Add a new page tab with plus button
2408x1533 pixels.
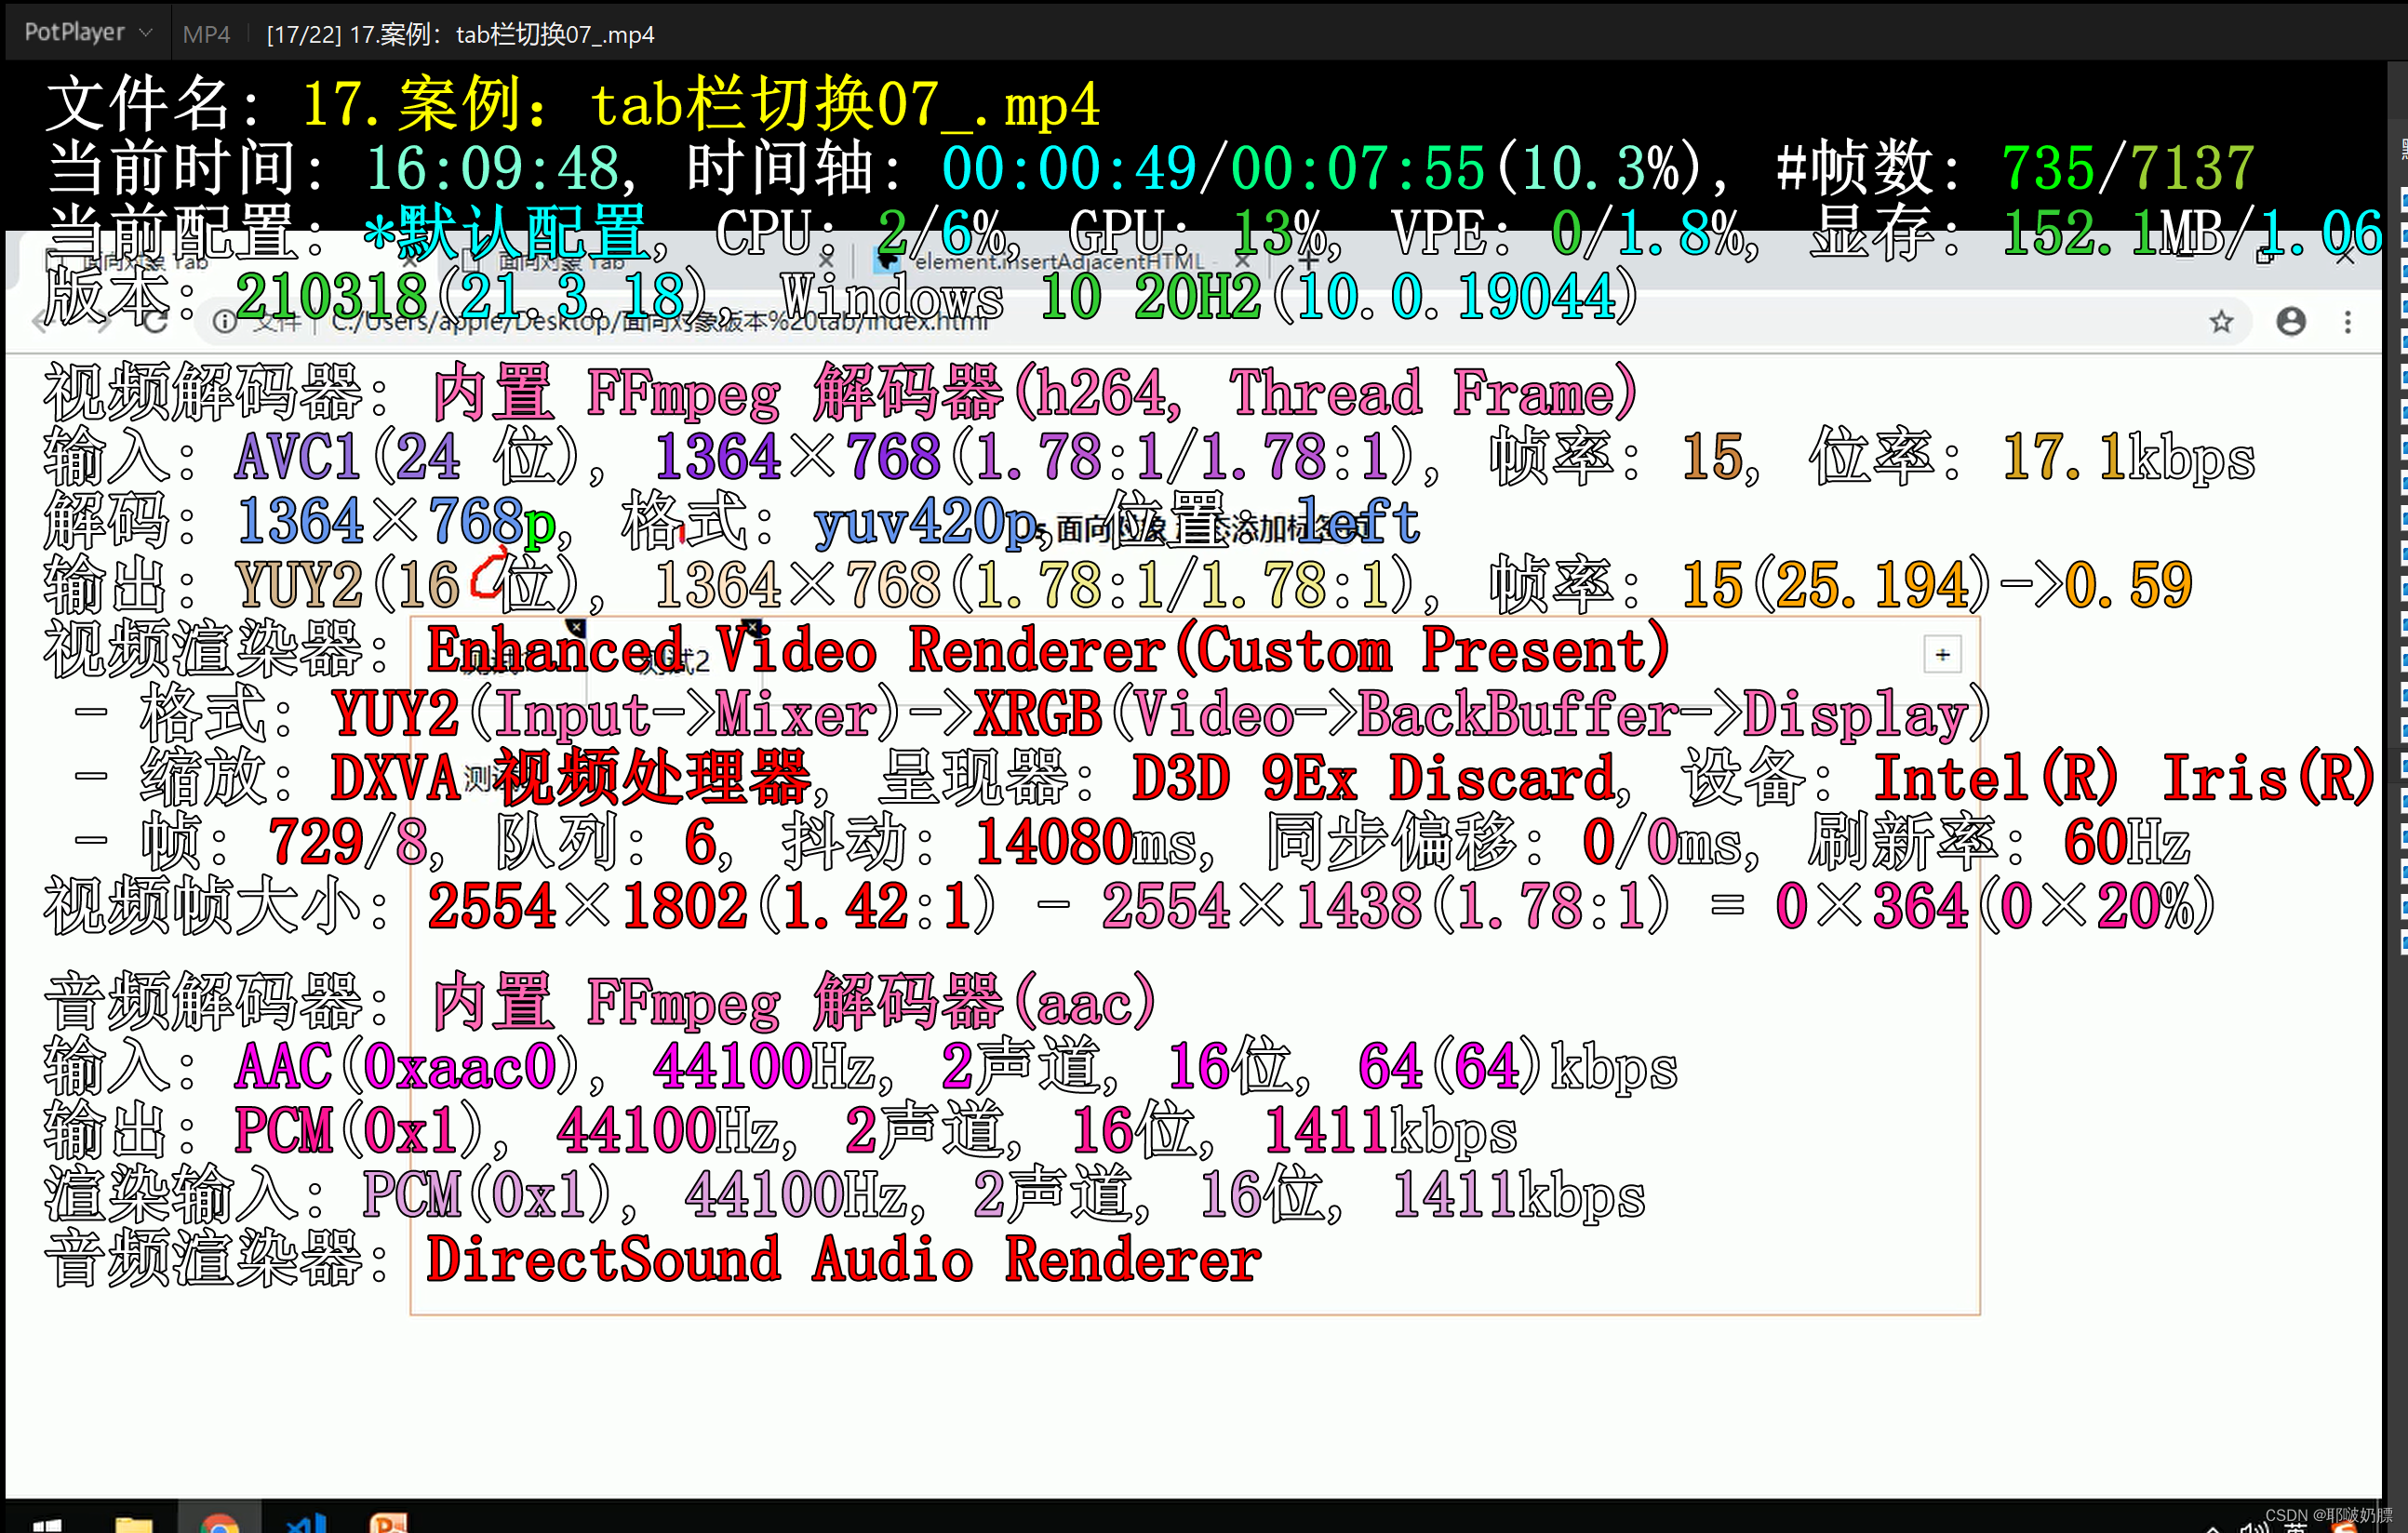1942,655
